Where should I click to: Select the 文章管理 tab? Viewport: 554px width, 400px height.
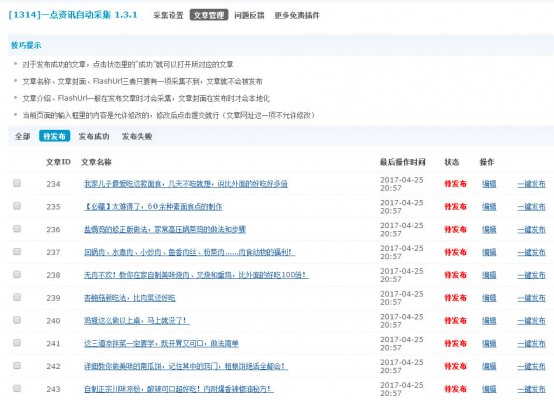209,15
